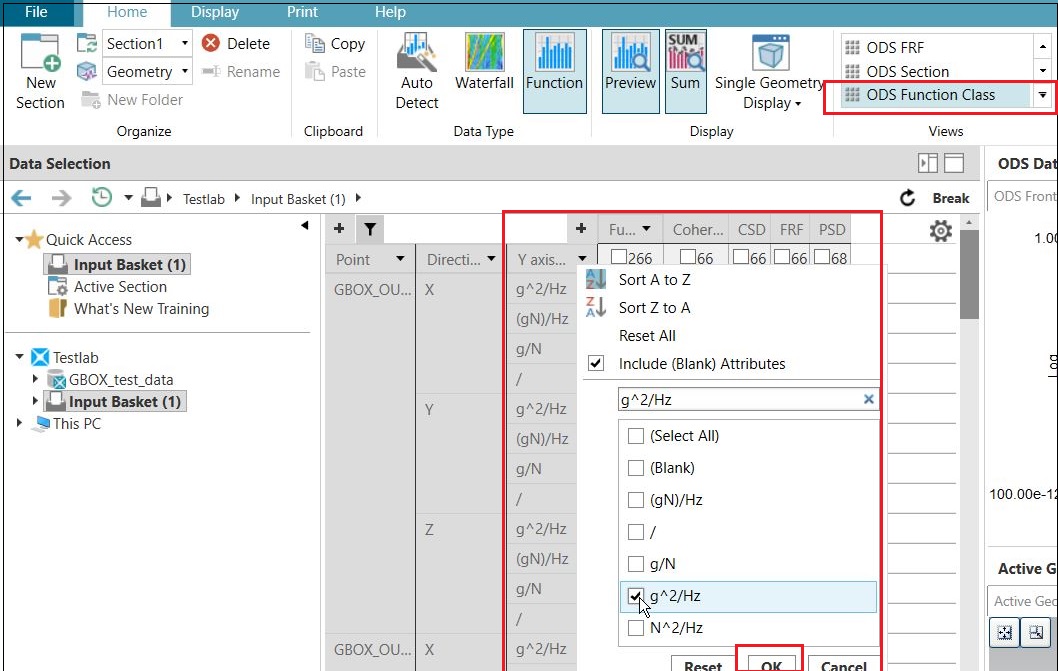Viewport: 1058px width, 671px height.
Task: Switch to the Display tab
Action: point(214,12)
